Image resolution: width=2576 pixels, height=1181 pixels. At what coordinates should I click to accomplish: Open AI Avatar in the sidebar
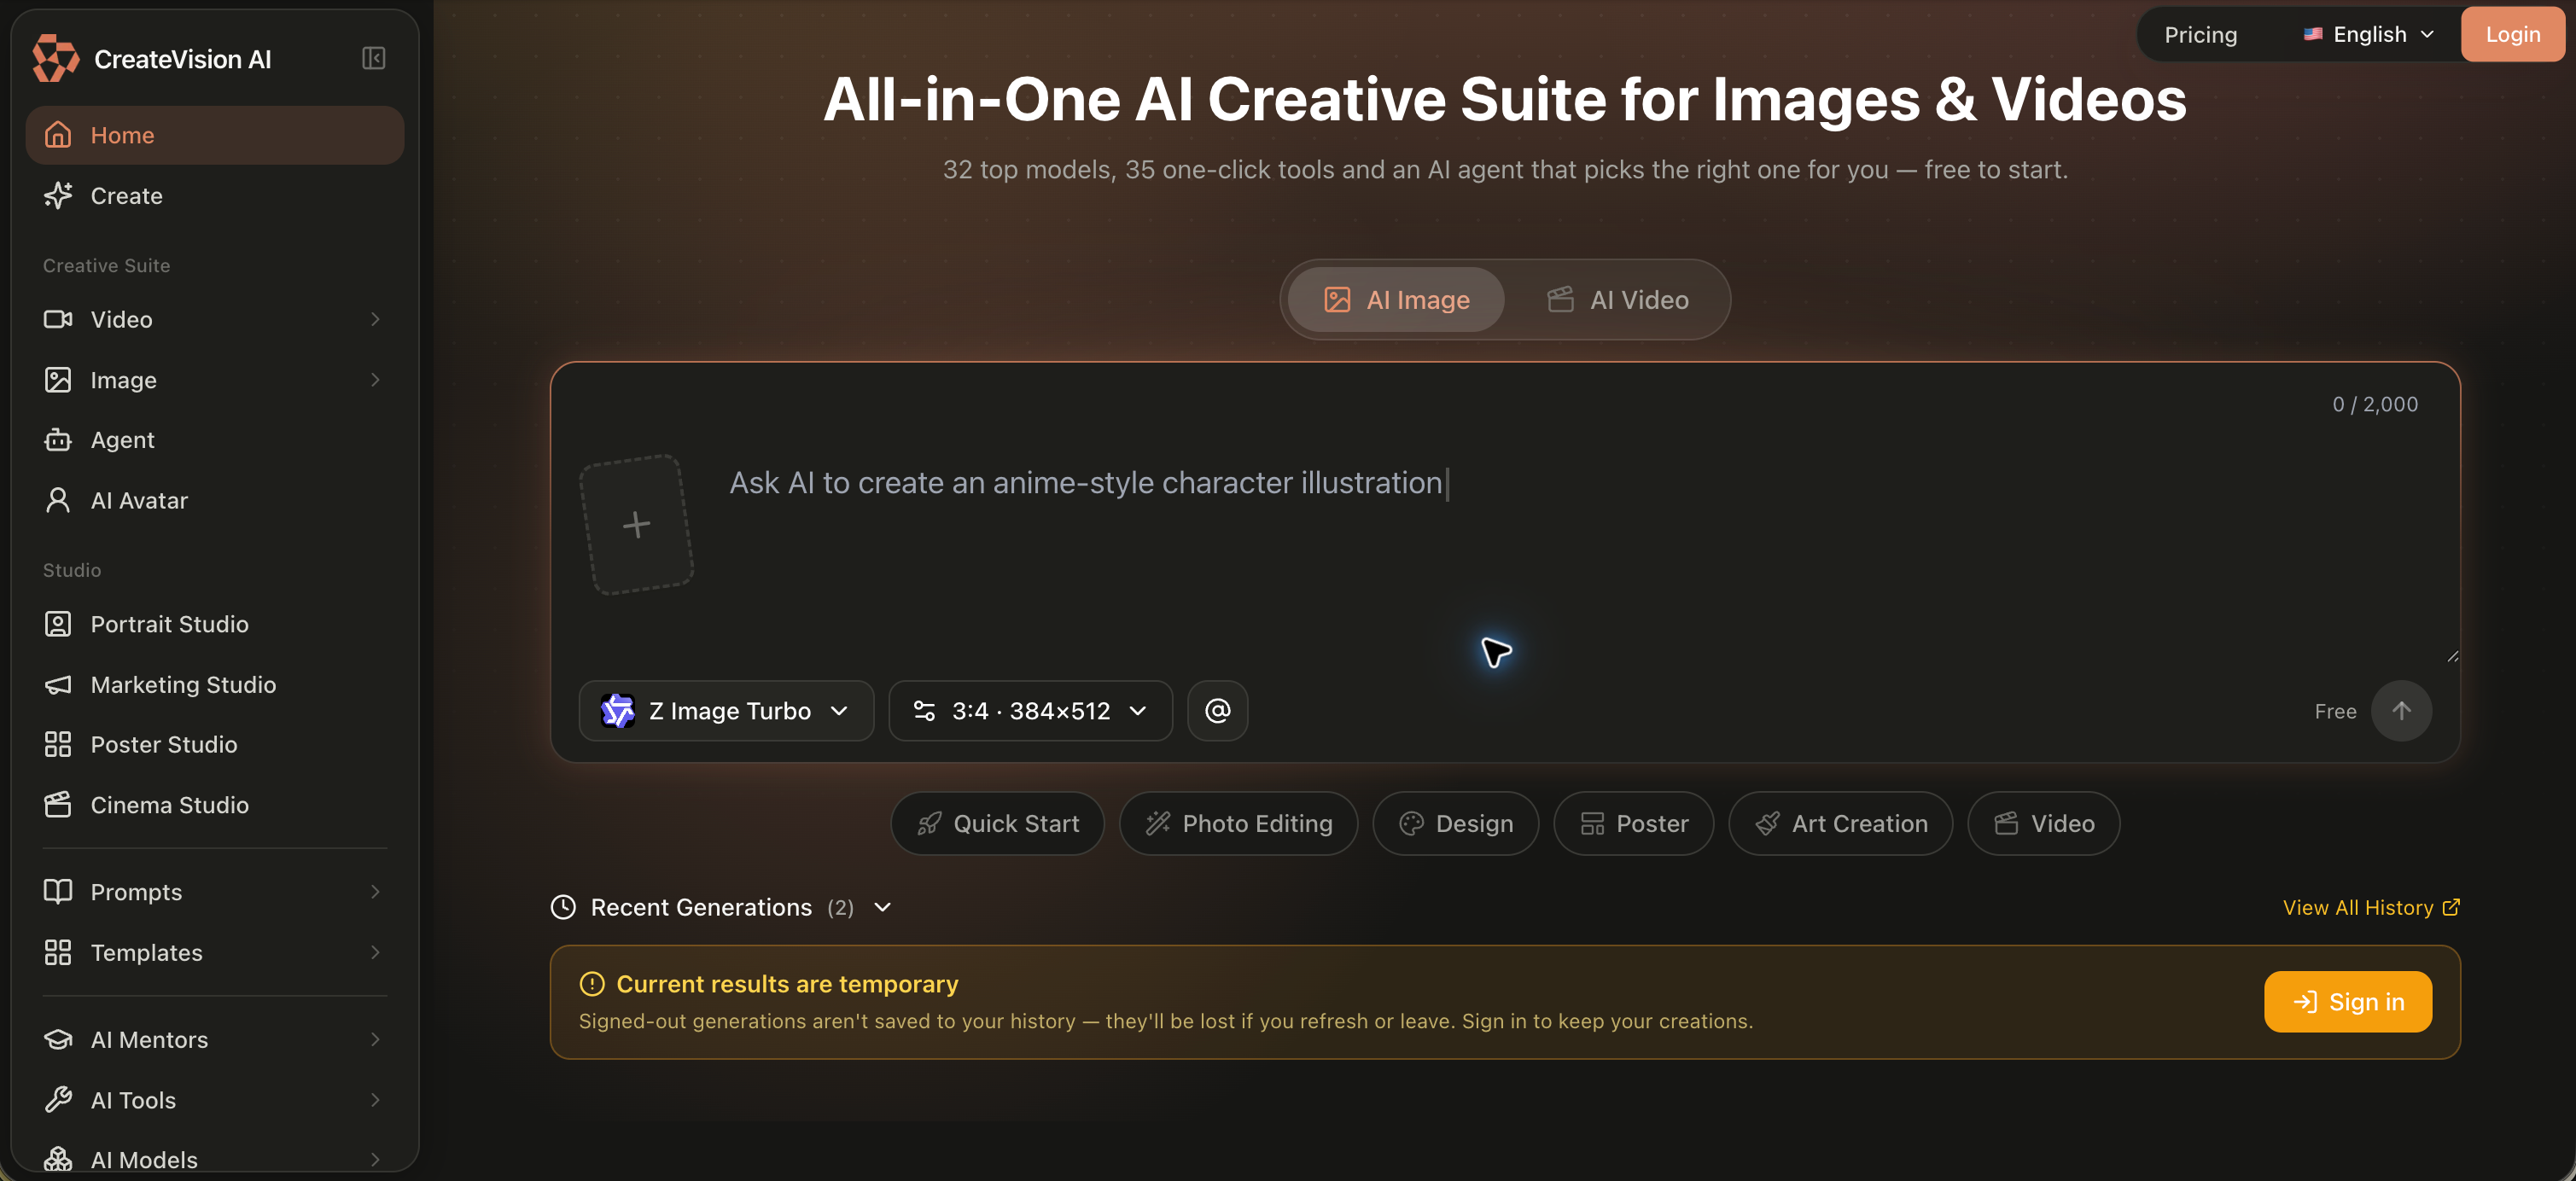click(215, 500)
